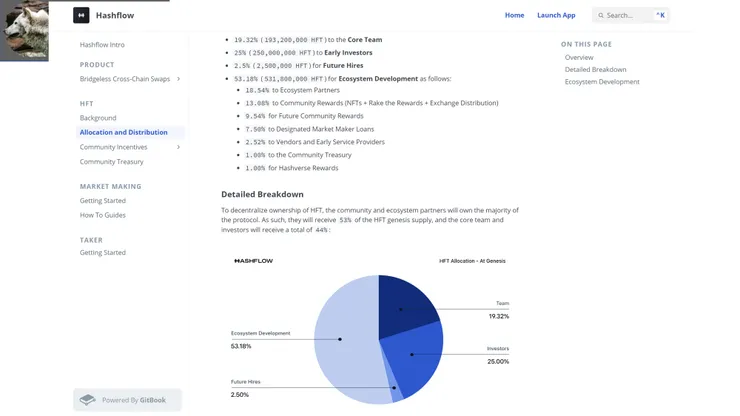Click the search magnifier icon
The image size is (740, 416).
click(x=601, y=16)
